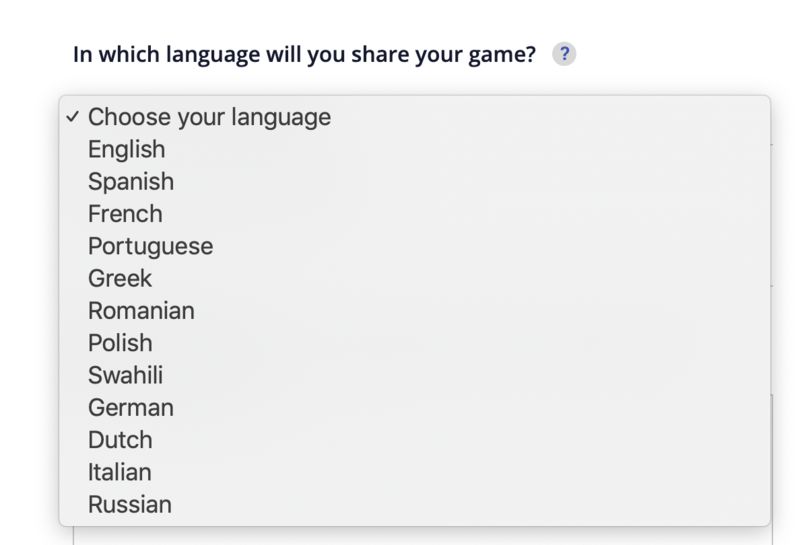Select the "Choose your language" placeholder option
This screenshot has height=545, width=800.
coord(209,117)
